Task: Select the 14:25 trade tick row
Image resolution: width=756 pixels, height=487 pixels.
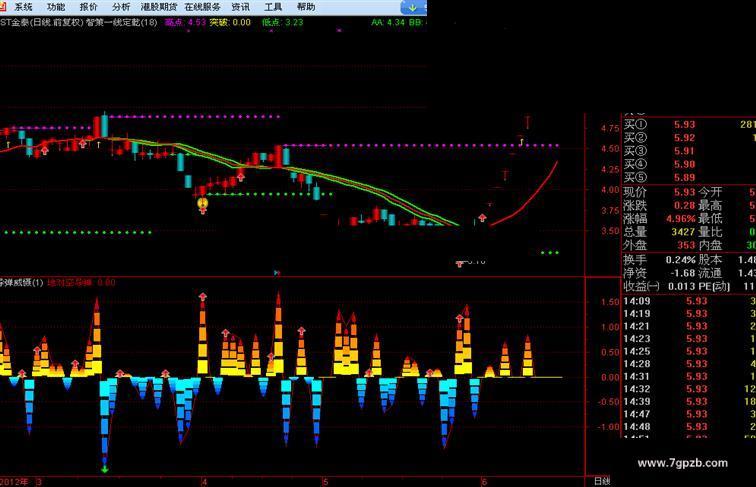Action: click(x=689, y=352)
